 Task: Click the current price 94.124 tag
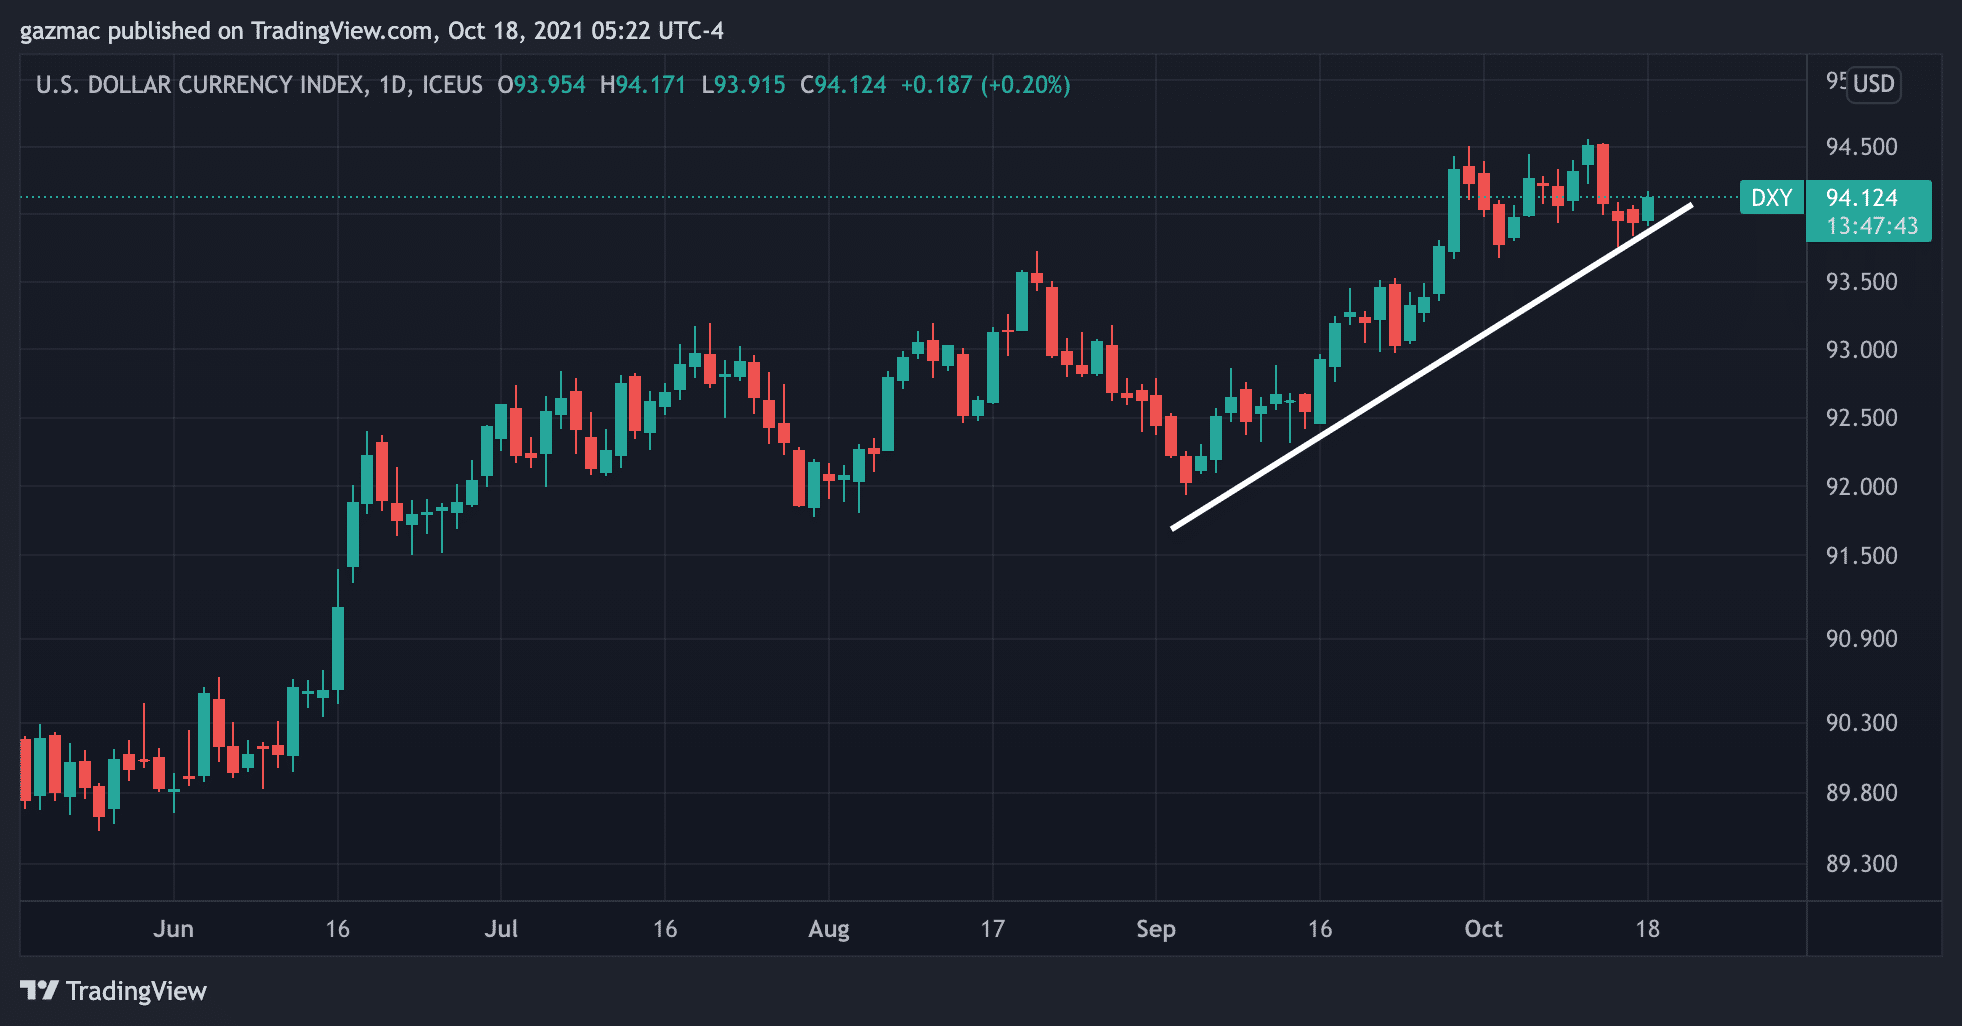[x=1861, y=198]
